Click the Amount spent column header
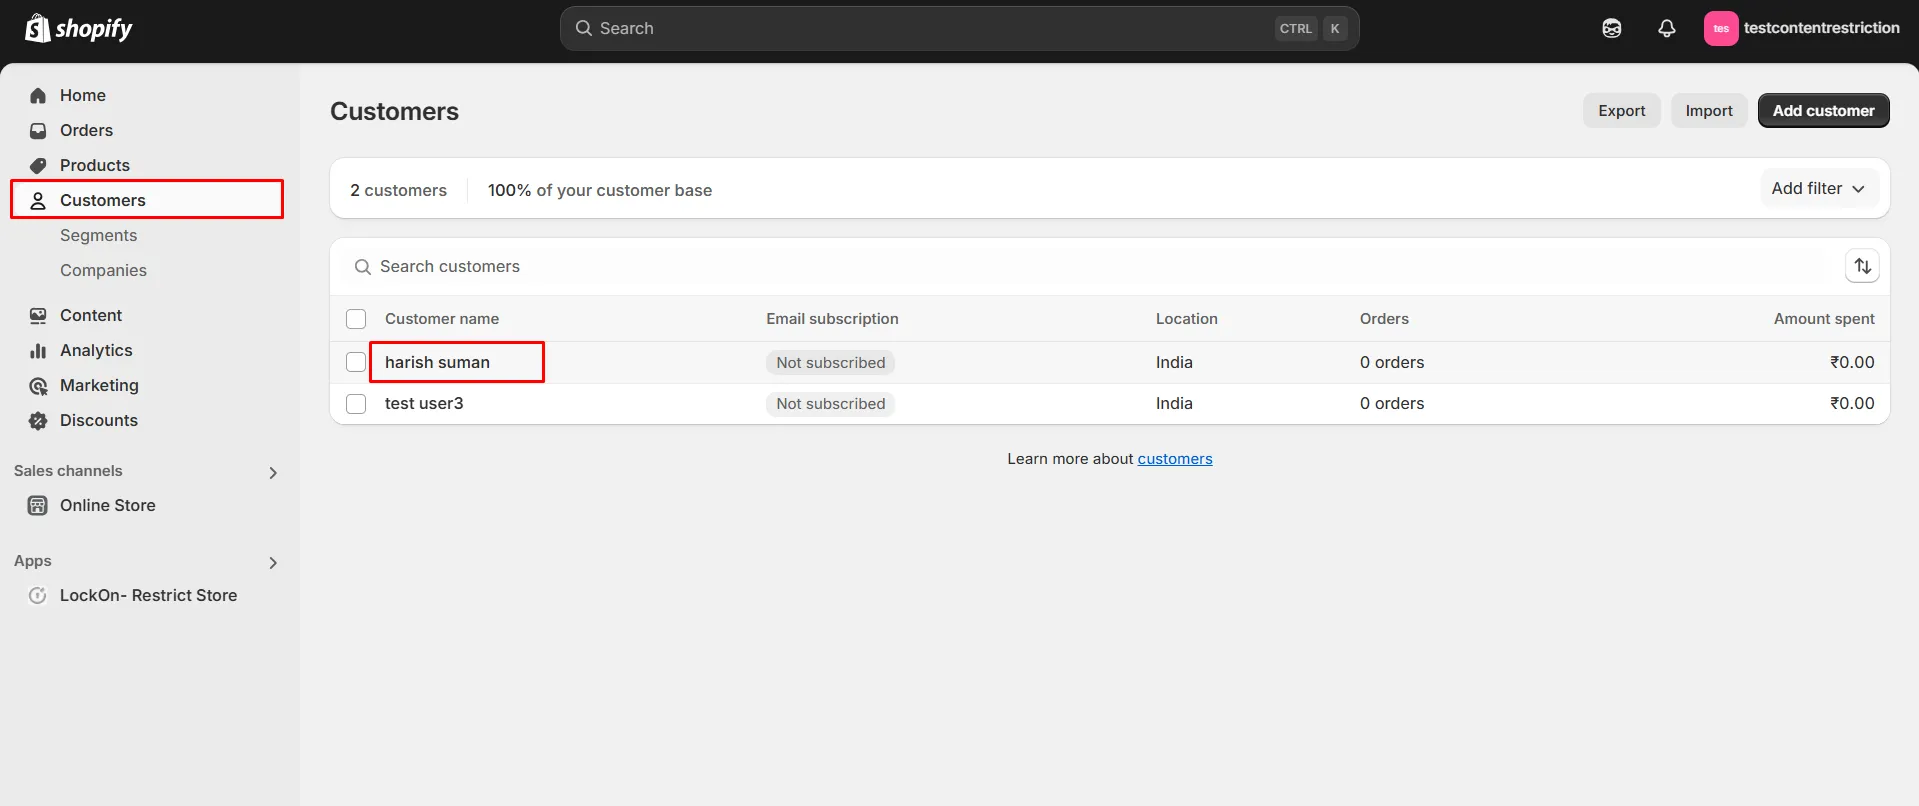The height and width of the screenshot is (806, 1919). pos(1824,319)
